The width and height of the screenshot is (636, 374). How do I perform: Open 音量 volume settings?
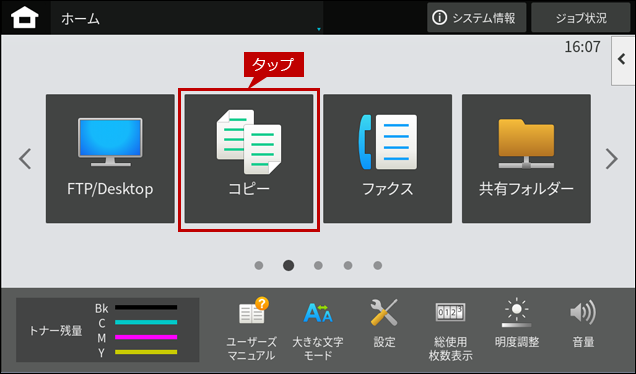tap(583, 324)
